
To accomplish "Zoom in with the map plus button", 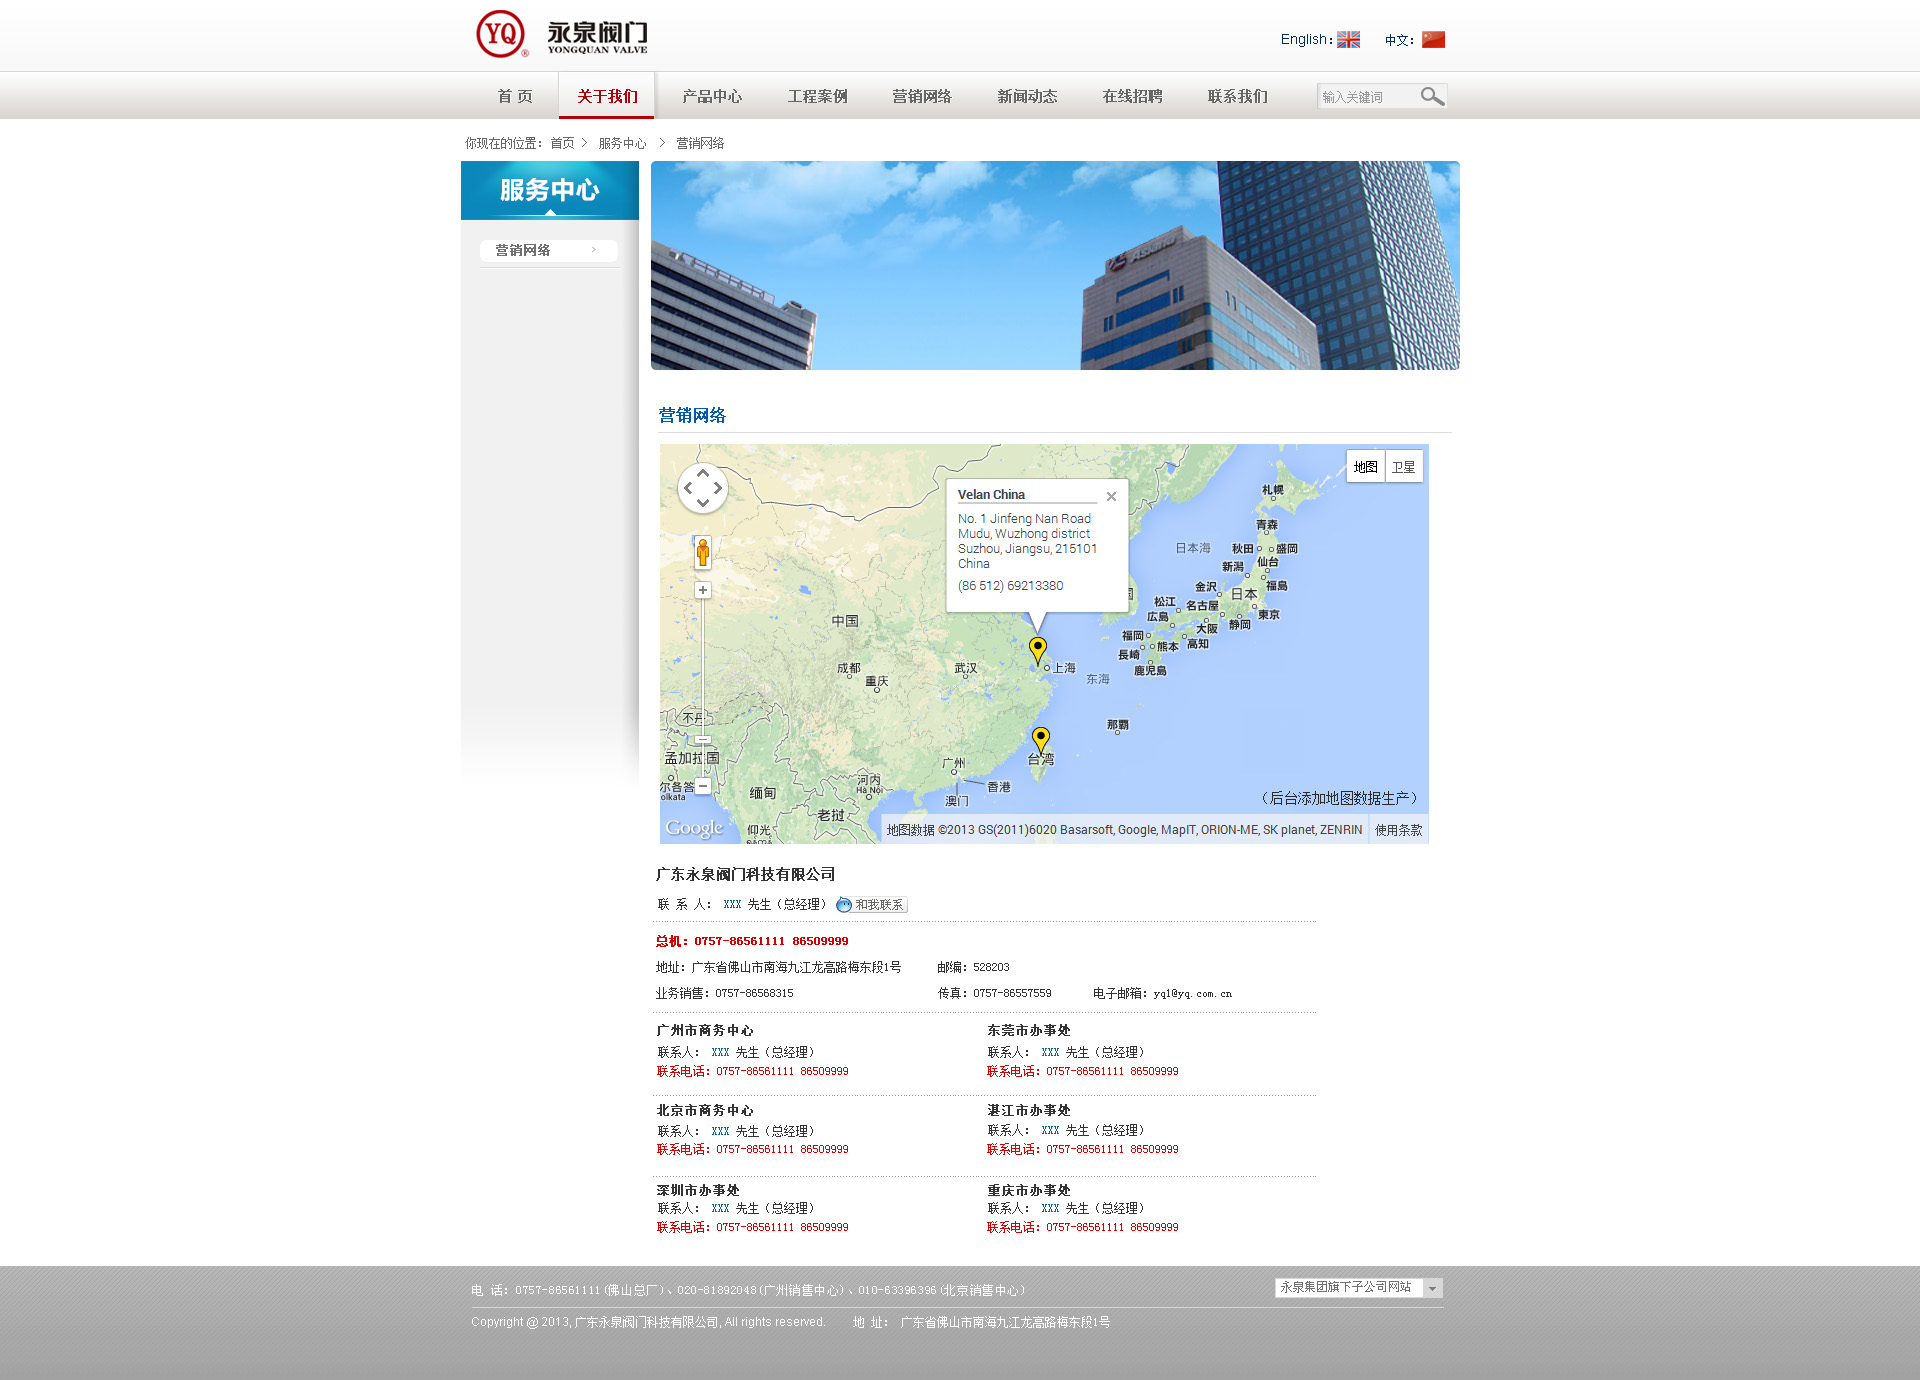I will click(x=703, y=590).
